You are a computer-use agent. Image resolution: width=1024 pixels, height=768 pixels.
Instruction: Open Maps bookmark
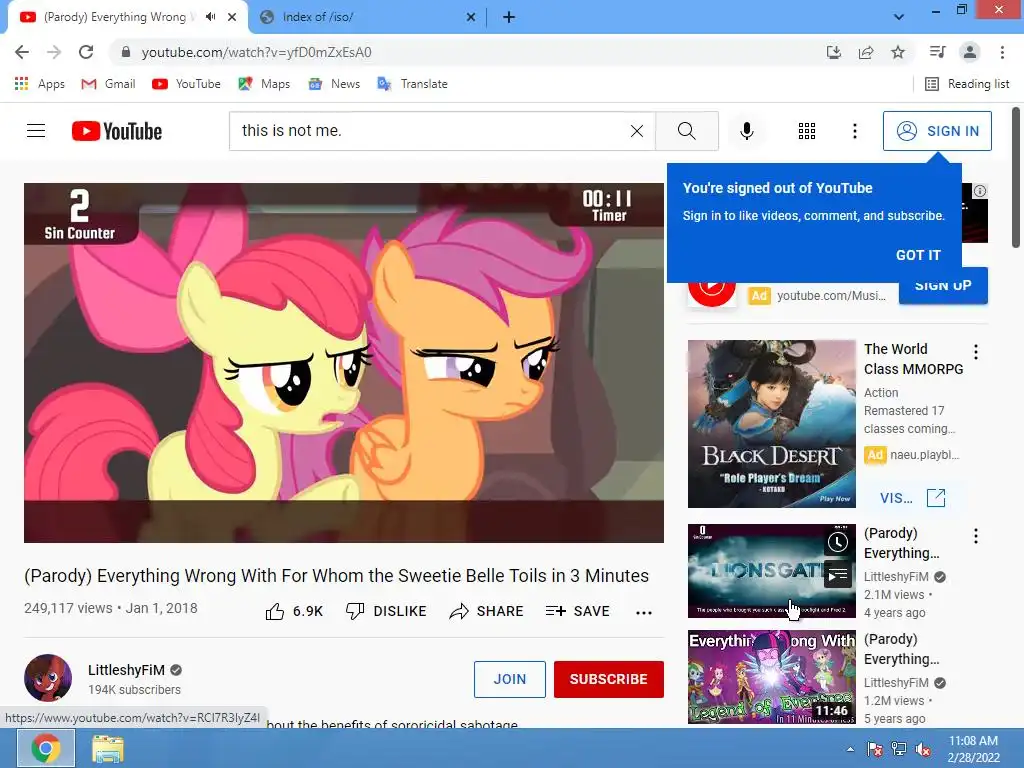pos(264,84)
